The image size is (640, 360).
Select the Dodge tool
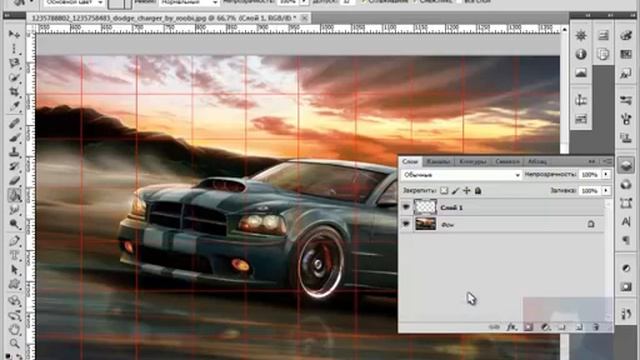(15, 224)
